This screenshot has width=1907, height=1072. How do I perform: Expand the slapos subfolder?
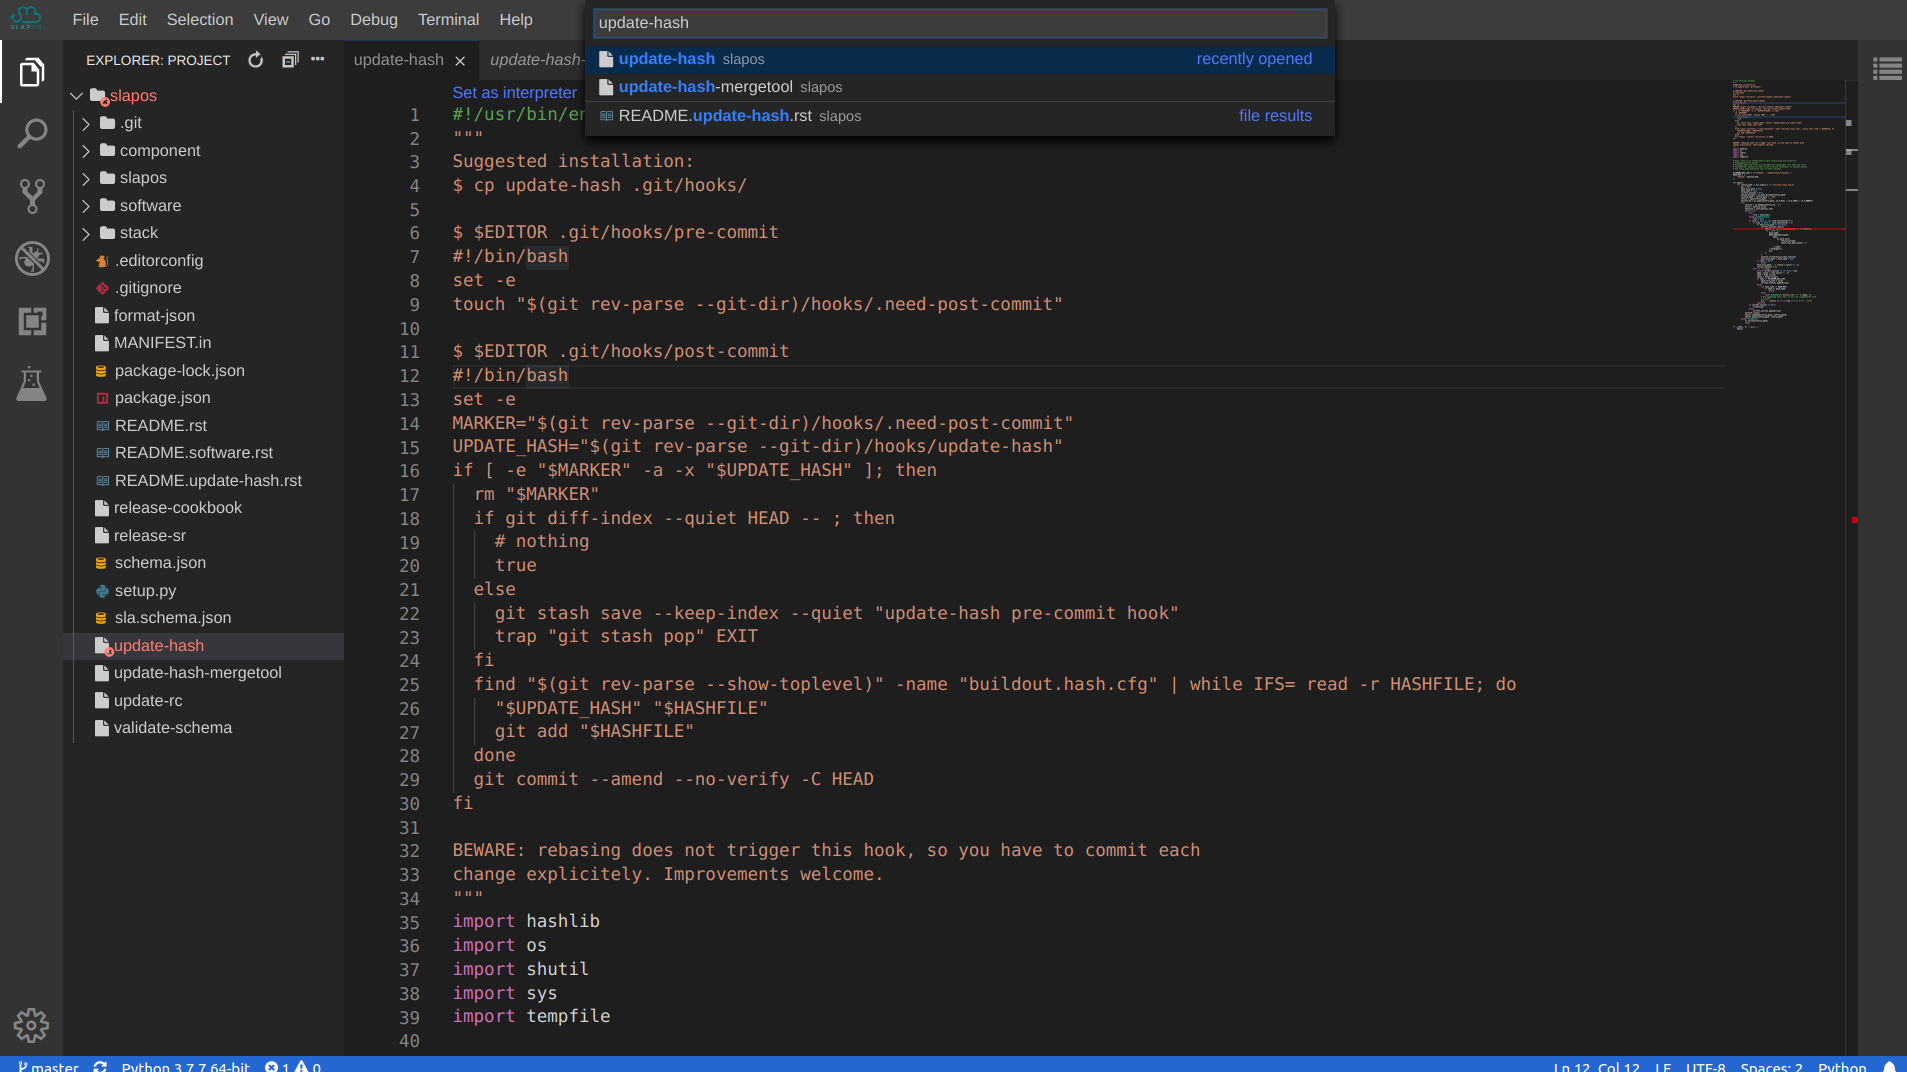click(x=86, y=178)
